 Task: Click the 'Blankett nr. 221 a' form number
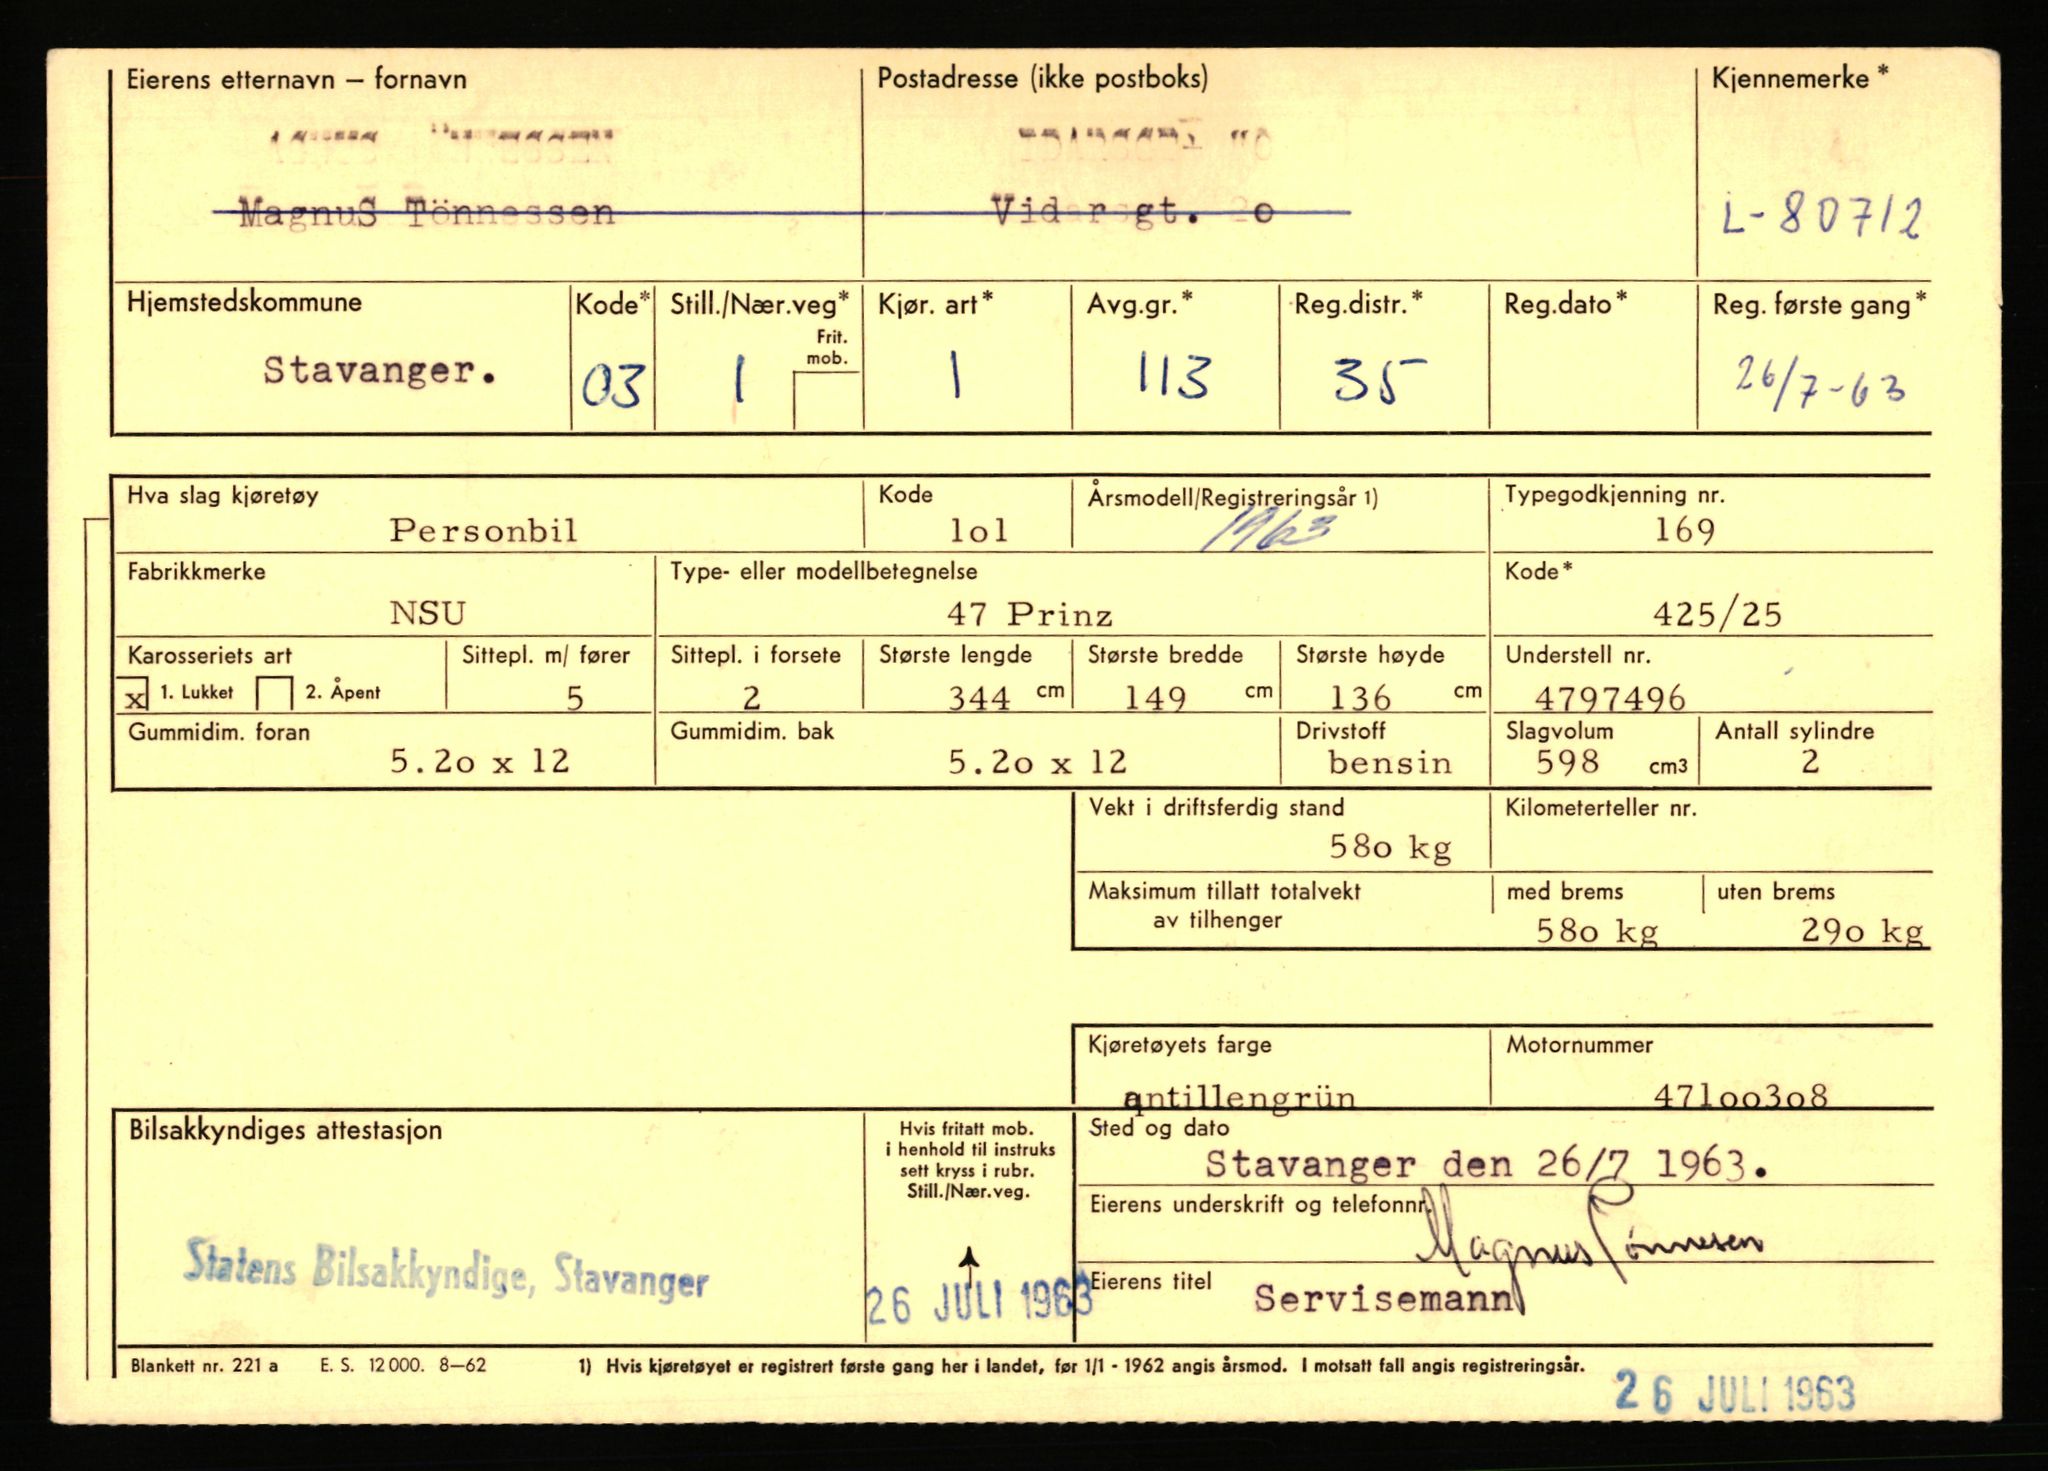[x=204, y=1364]
